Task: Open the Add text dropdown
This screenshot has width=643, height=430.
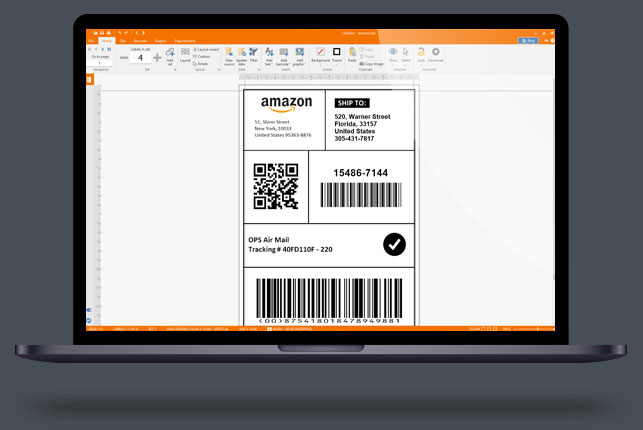Action: coord(270,63)
